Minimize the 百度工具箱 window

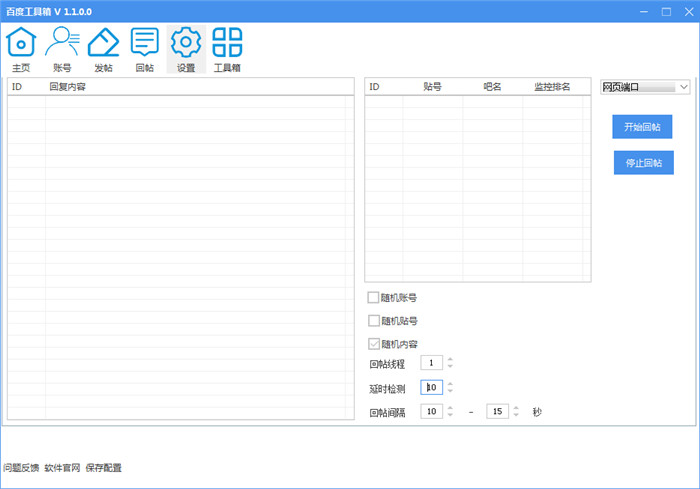tap(644, 12)
